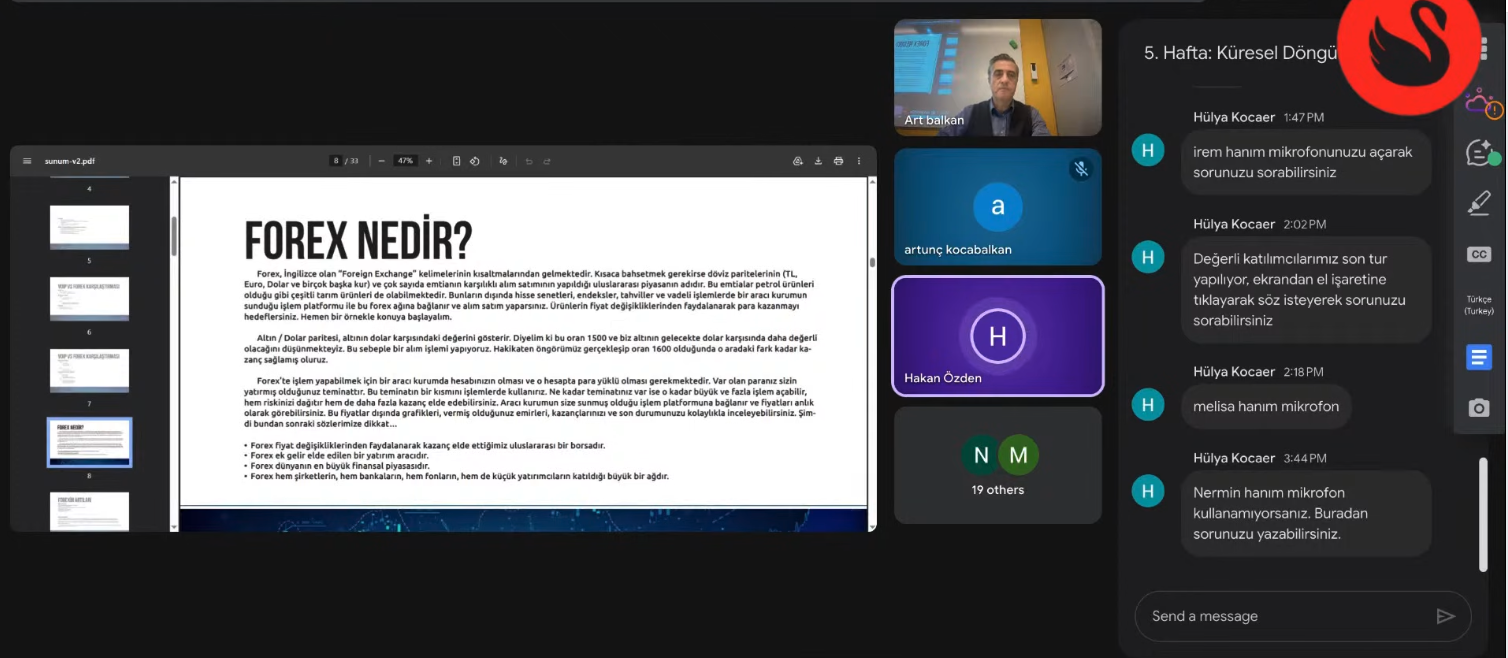The image size is (1508, 658).
Task: Click the camera snapshot icon
Action: [1478, 407]
